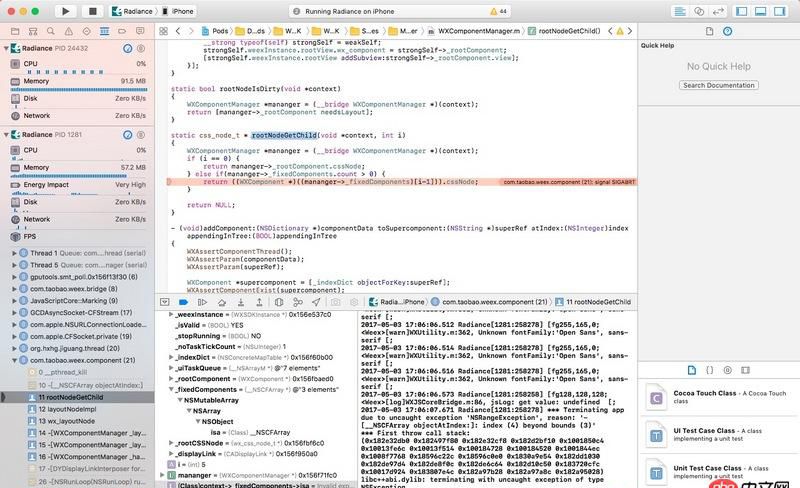The width and height of the screenshot is (800, 488).
Task: Click the Pods breadcrumb item
Action: pos(215,31)
